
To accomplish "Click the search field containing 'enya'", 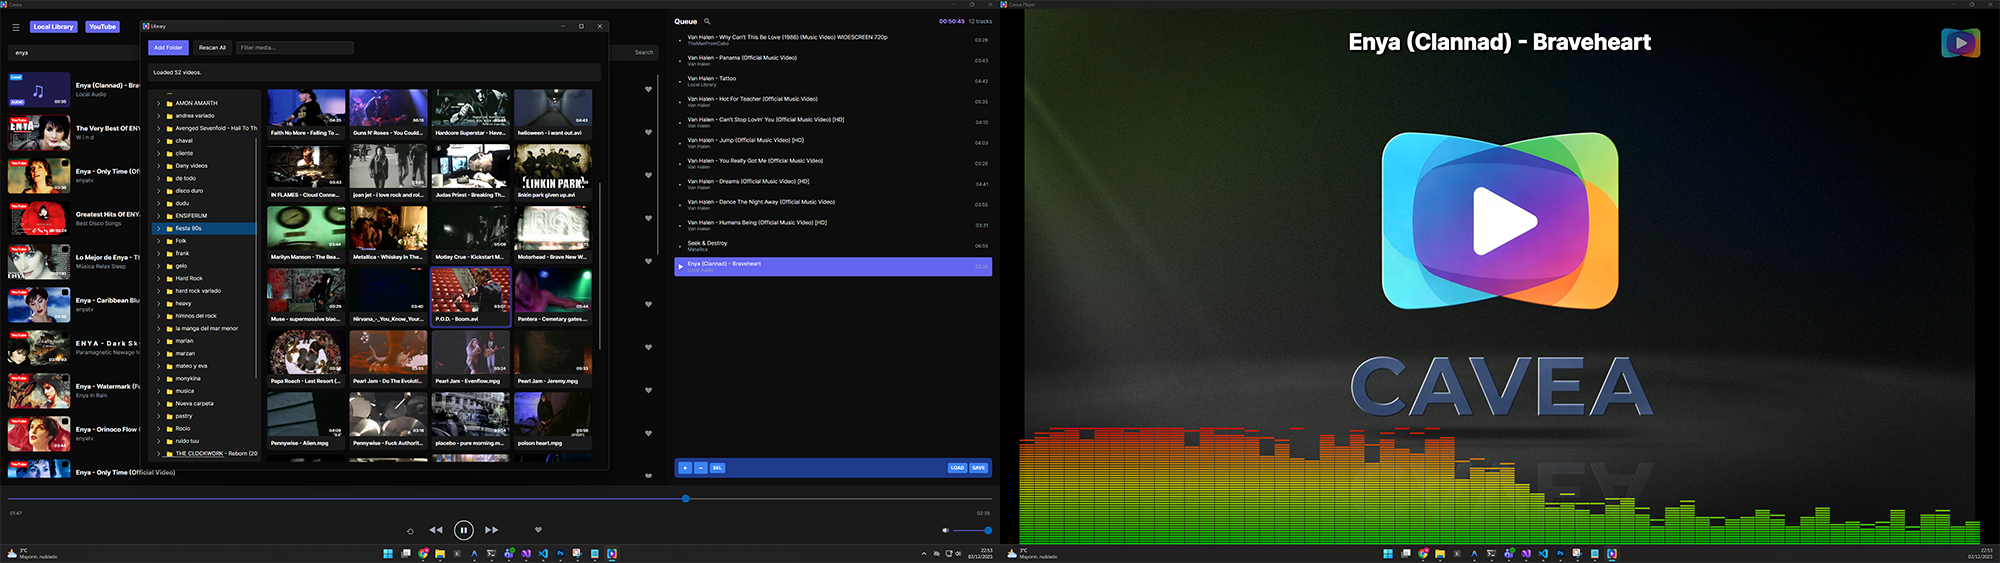I will [x=75, y=52].
